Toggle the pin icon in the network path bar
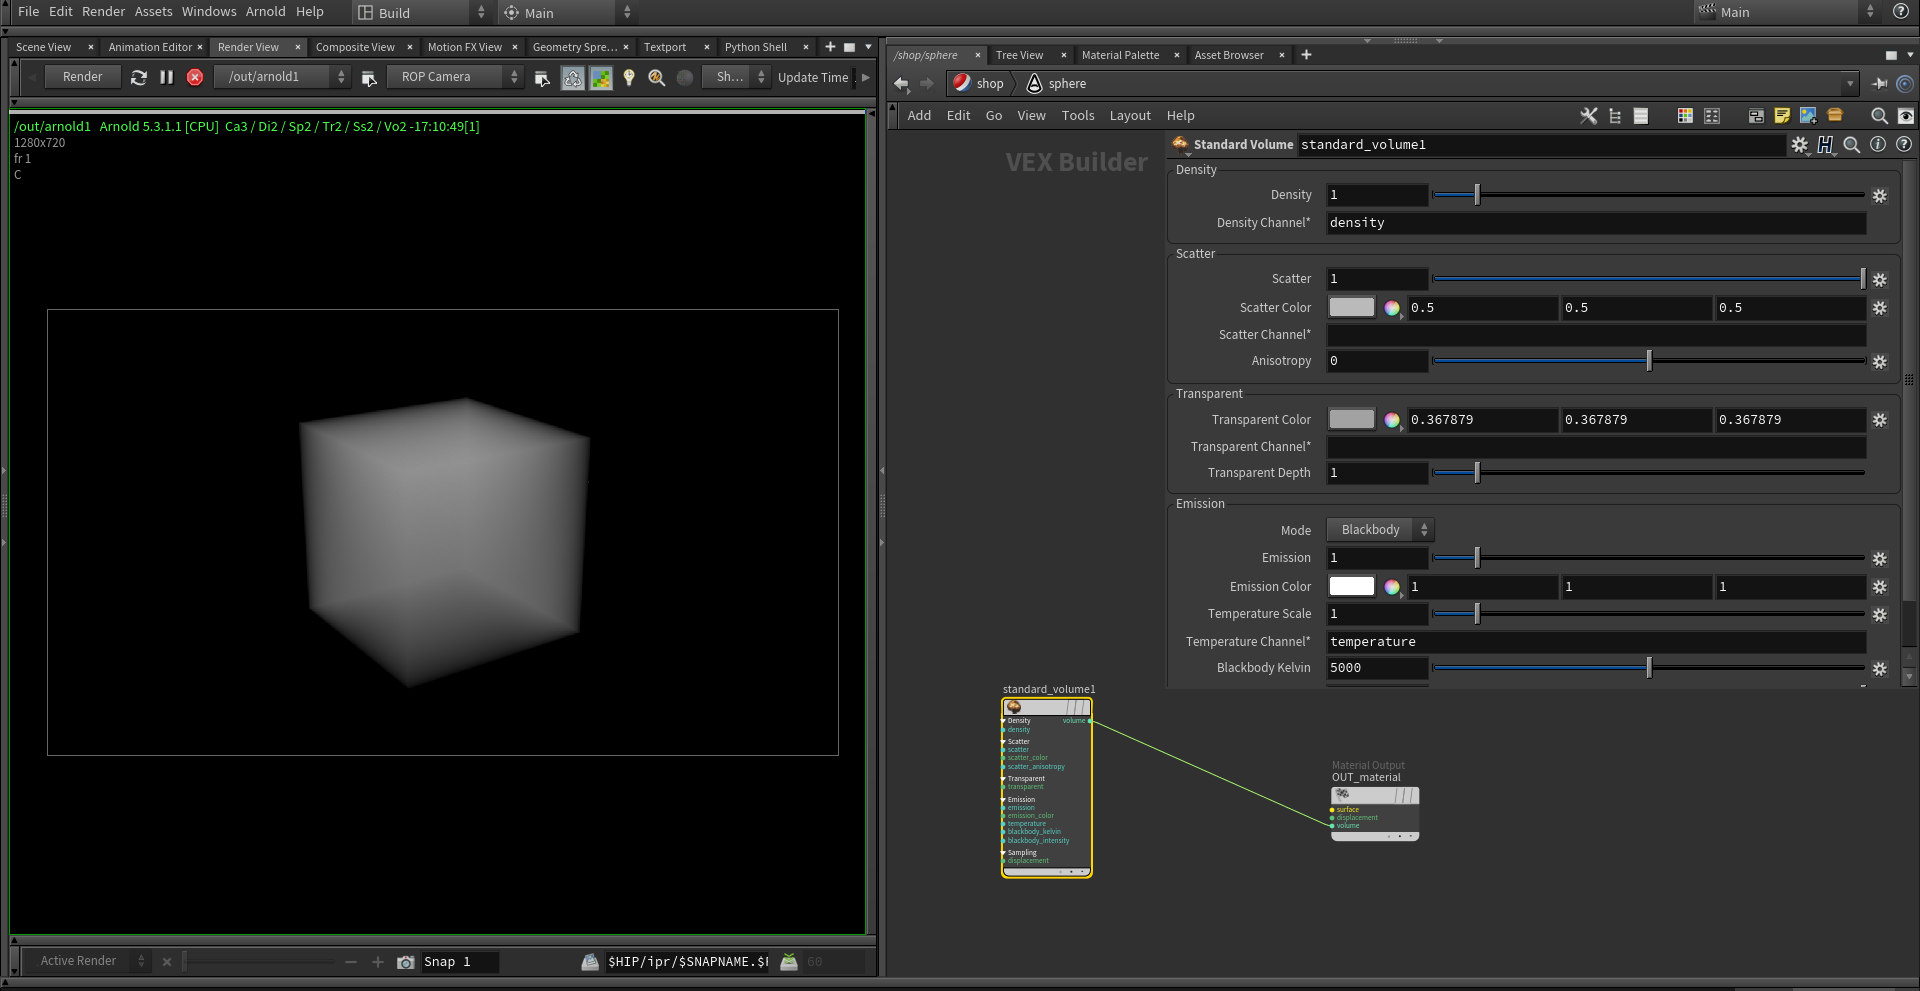 tap(1880, 84)
